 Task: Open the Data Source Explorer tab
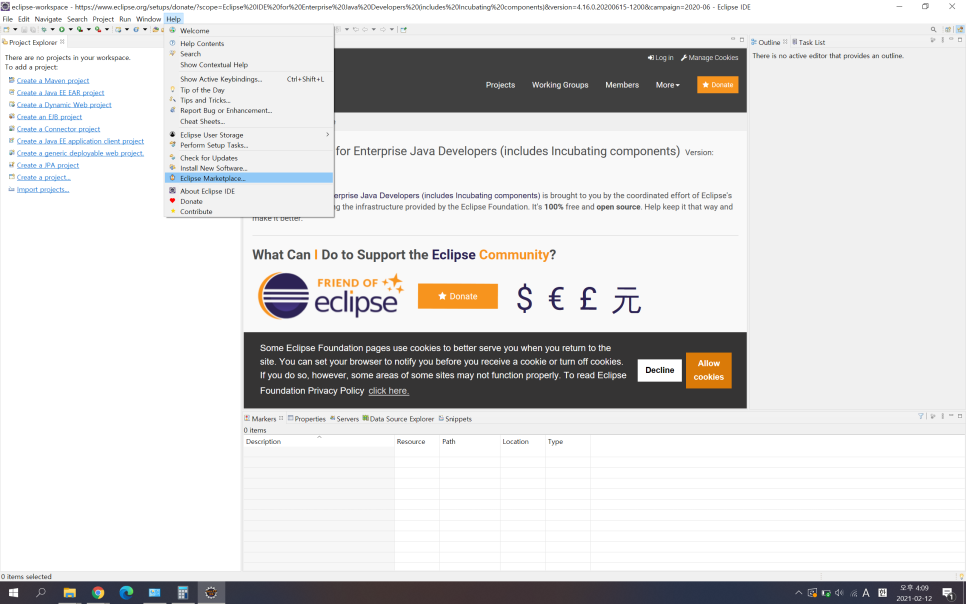pos(398,418)
